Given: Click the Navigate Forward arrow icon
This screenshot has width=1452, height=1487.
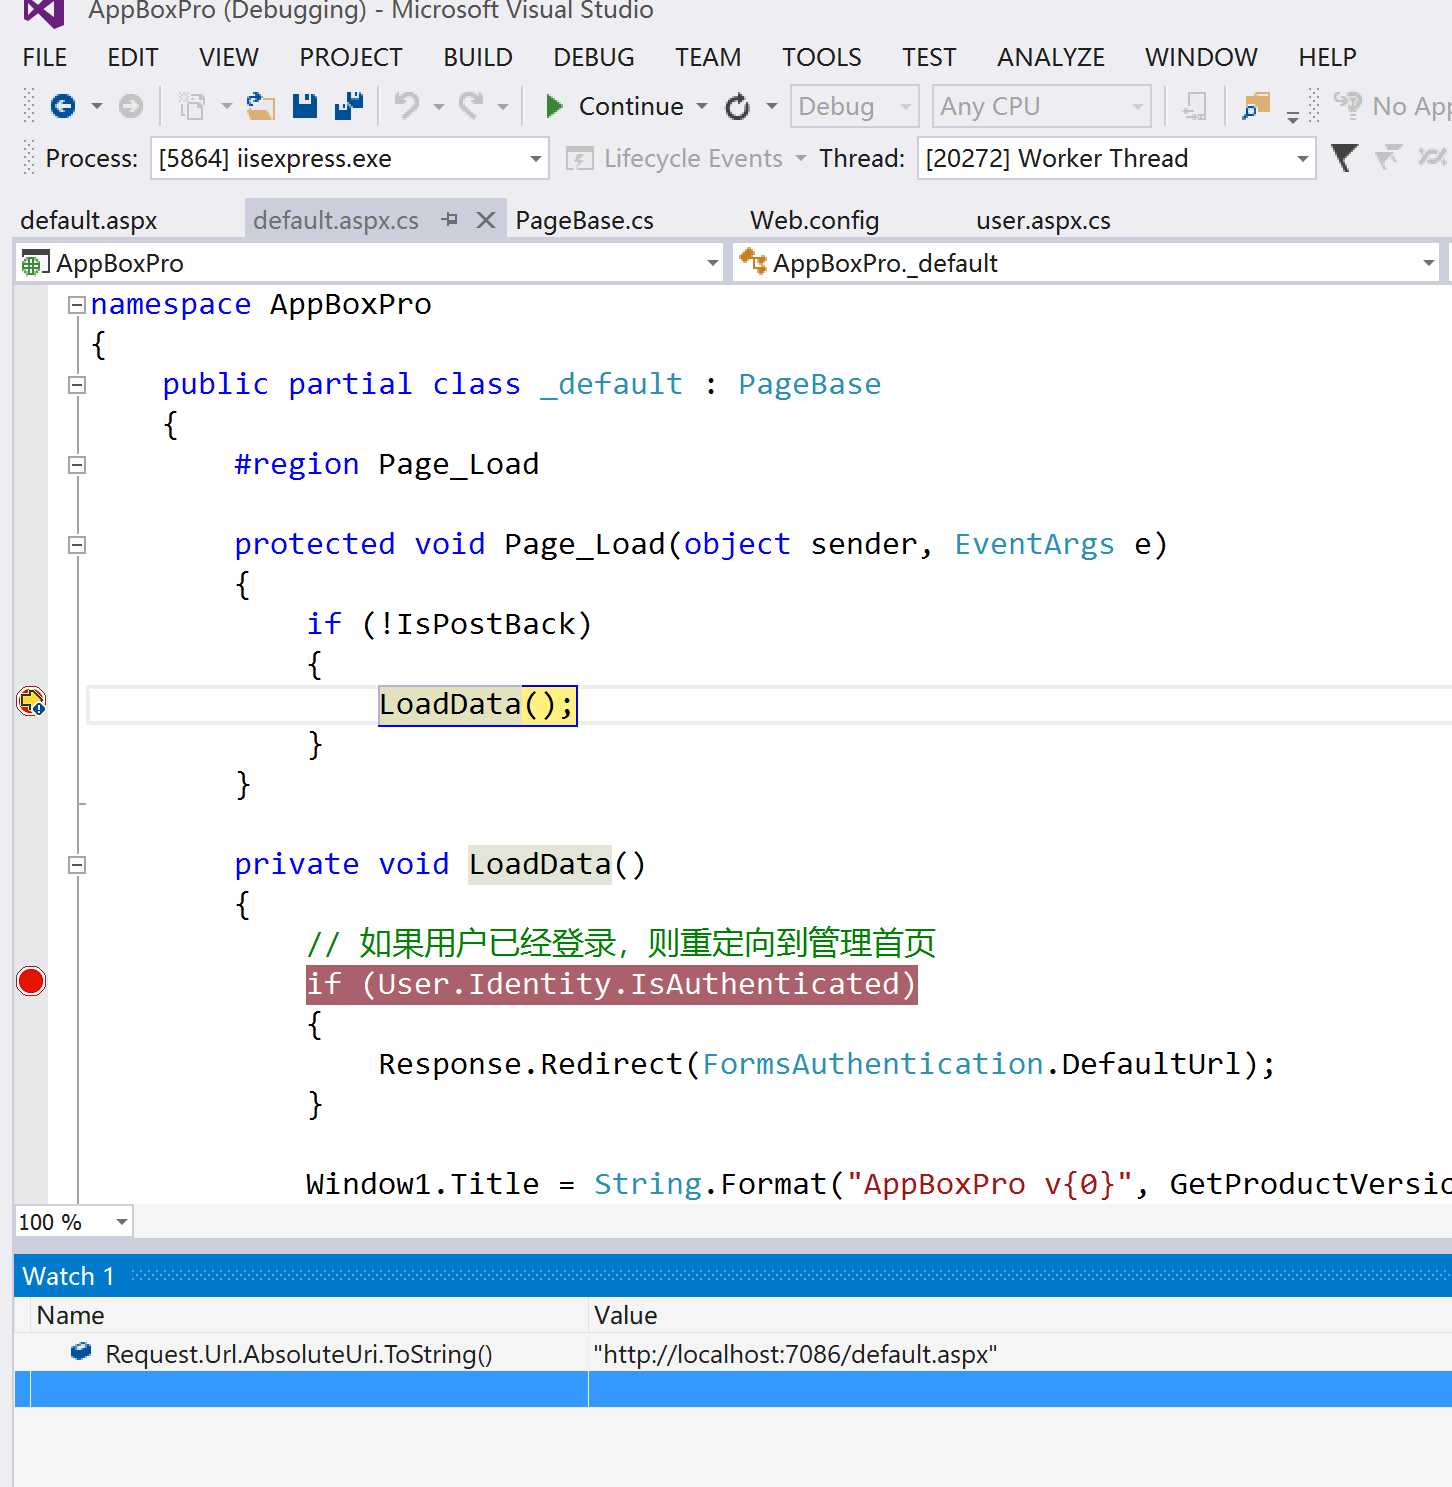Looking at the screenshot, I should (131, 106).
